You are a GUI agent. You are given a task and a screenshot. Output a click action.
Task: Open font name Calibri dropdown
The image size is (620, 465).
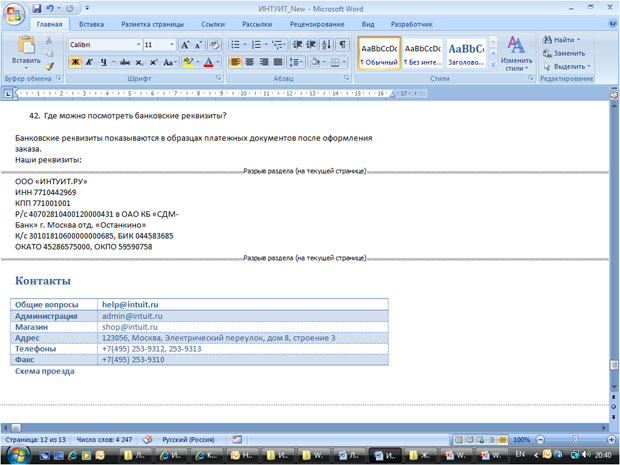pos(138,45)
